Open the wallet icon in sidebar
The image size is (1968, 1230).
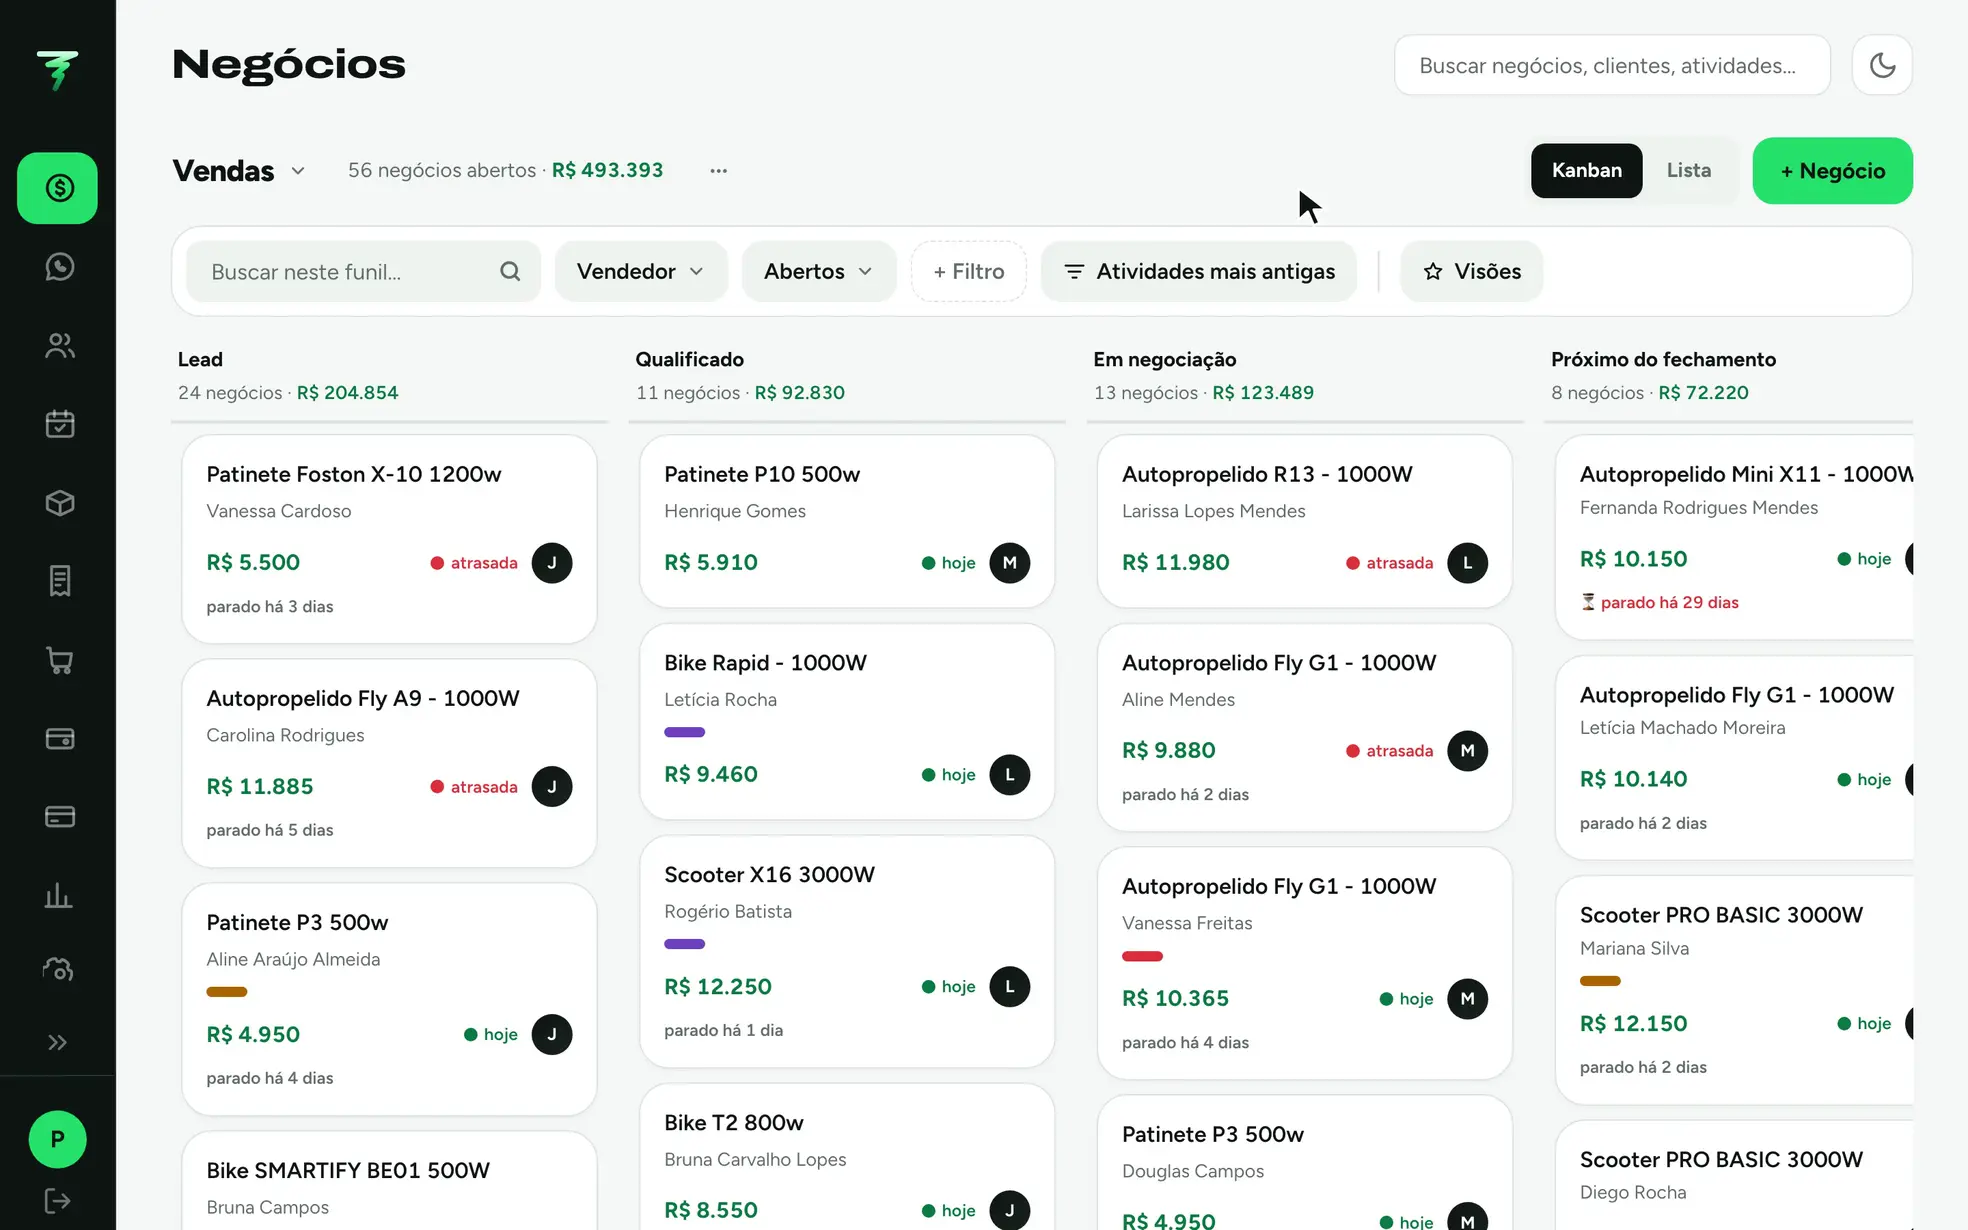pos(59,738)
